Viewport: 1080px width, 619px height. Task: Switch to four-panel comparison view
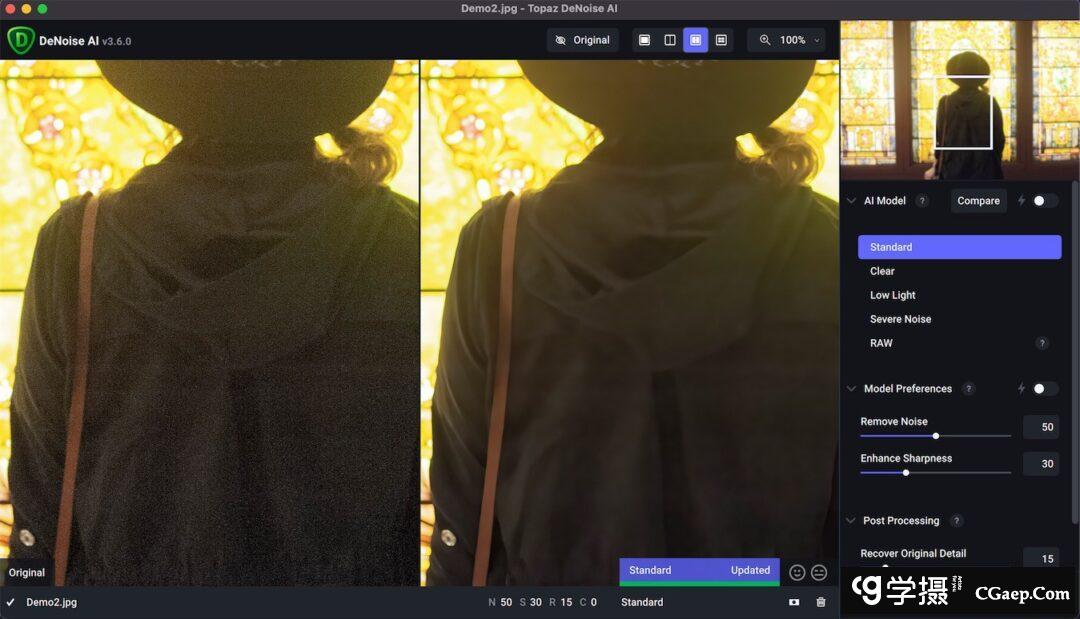[721, 40]
